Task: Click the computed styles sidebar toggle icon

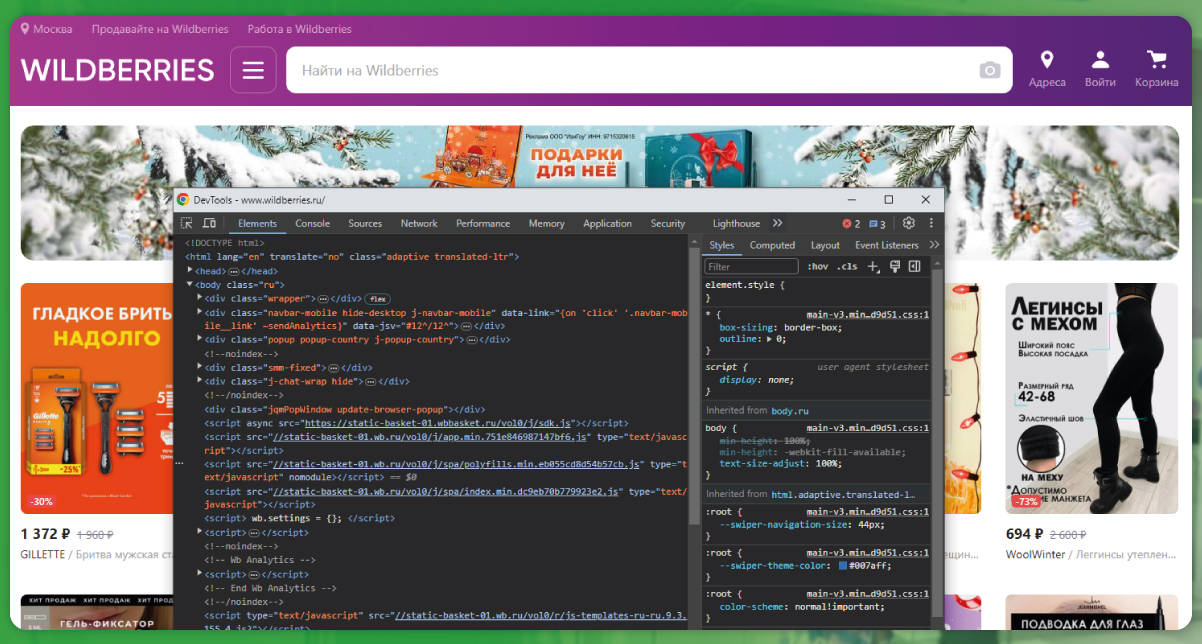Action: (x=914, y=266)
